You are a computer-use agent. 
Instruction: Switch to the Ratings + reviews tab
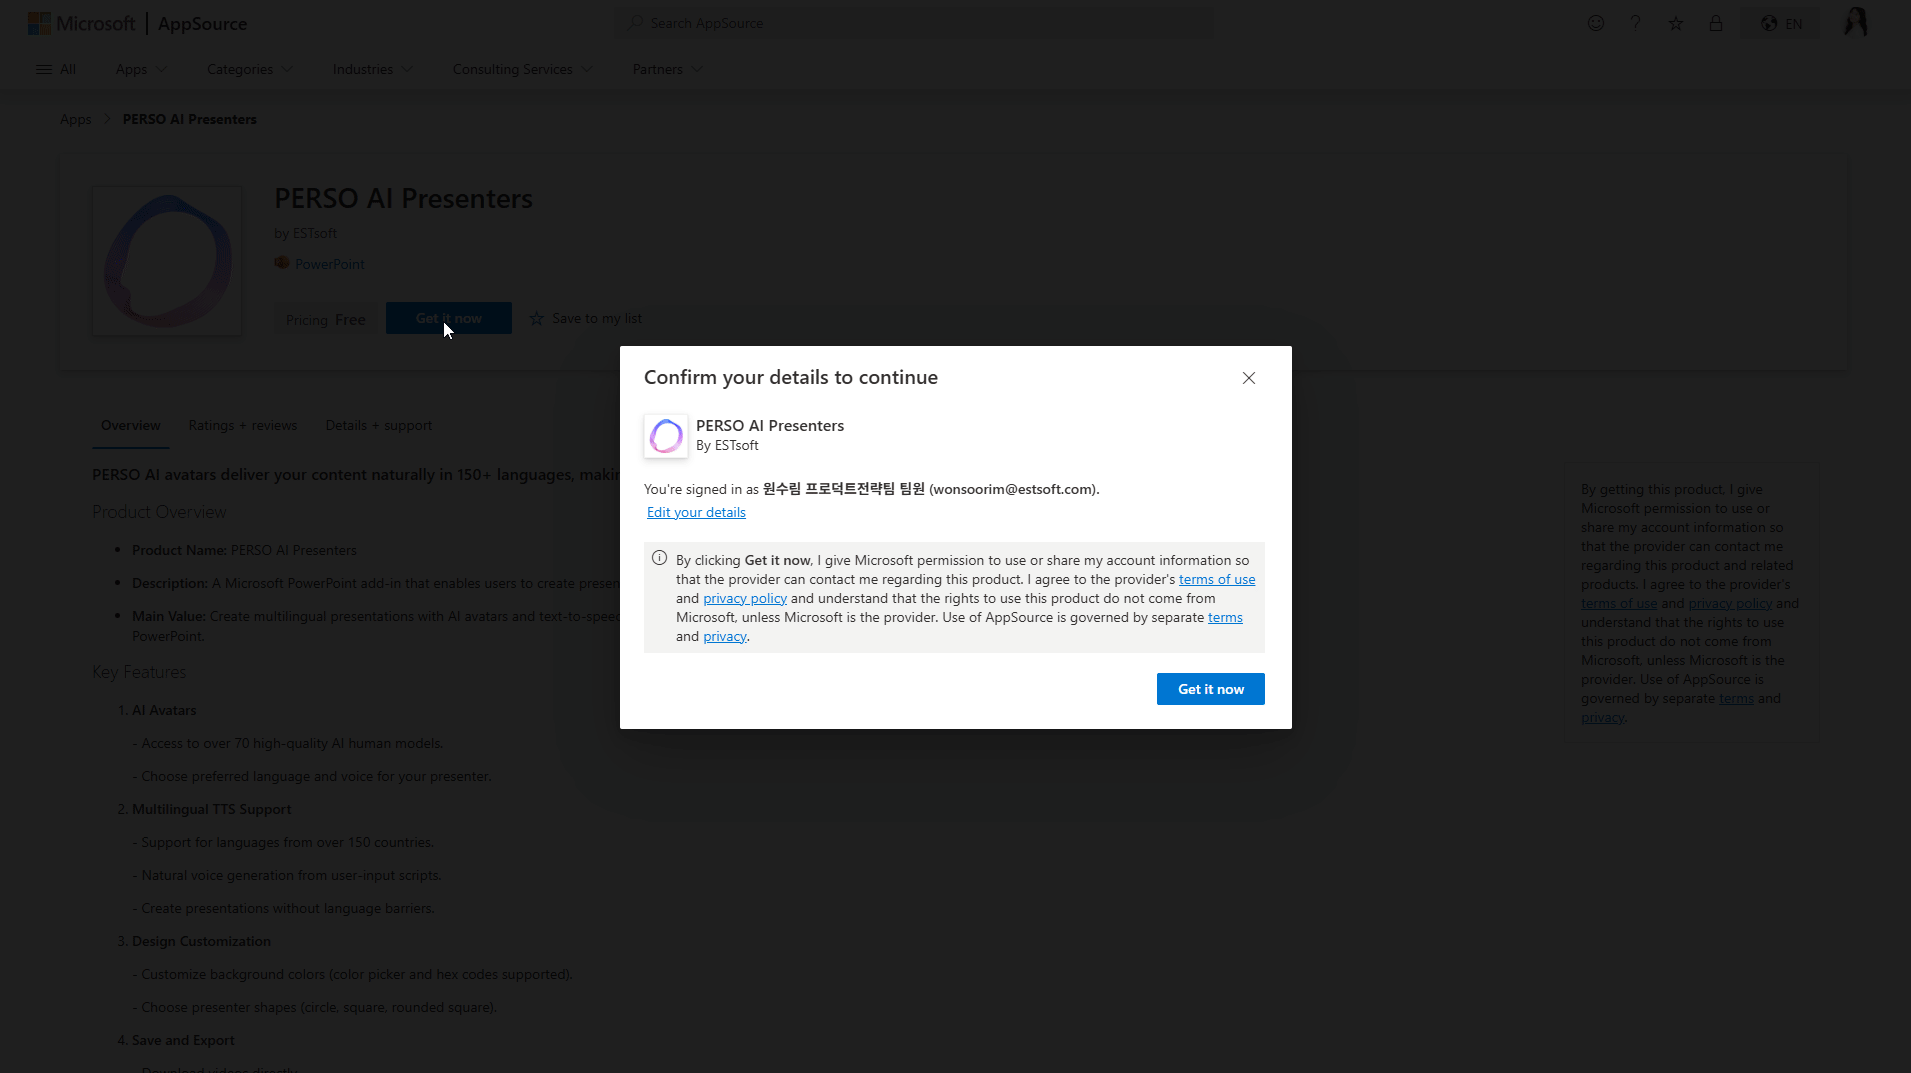243,425
